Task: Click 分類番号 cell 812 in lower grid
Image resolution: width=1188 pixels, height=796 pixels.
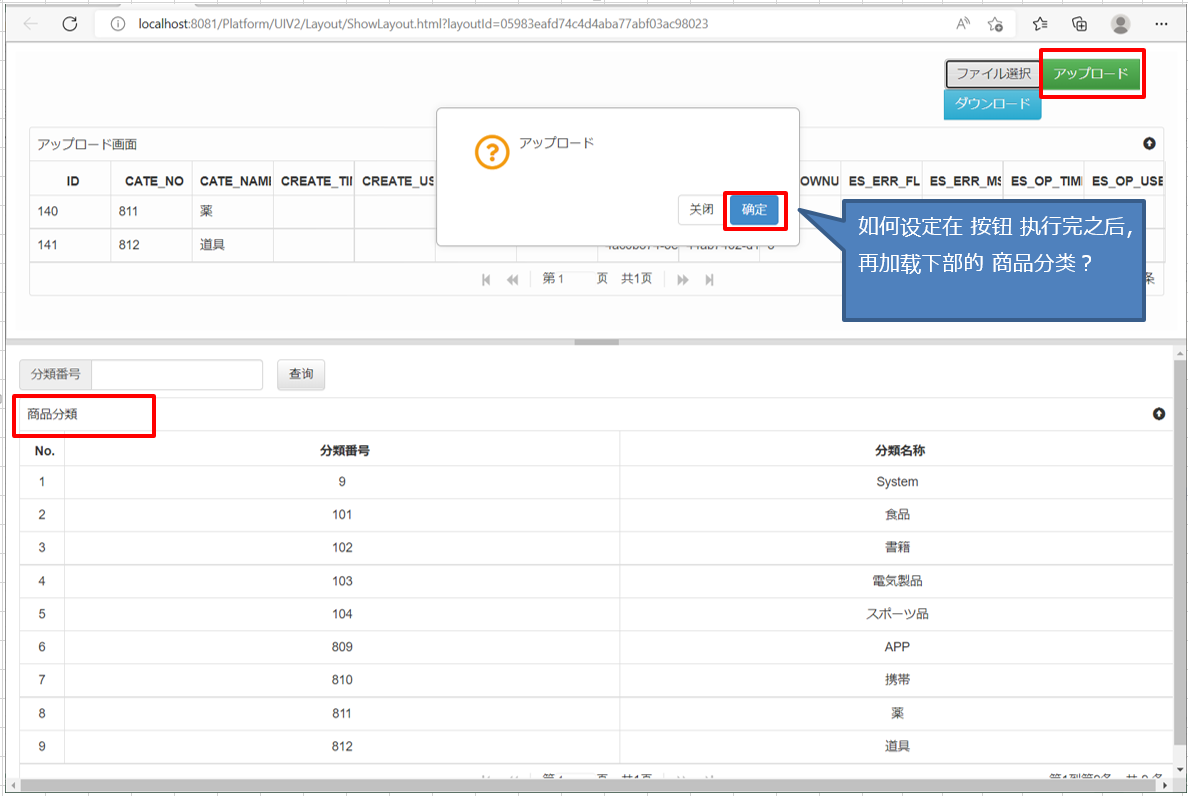Action: click(342, 746)
